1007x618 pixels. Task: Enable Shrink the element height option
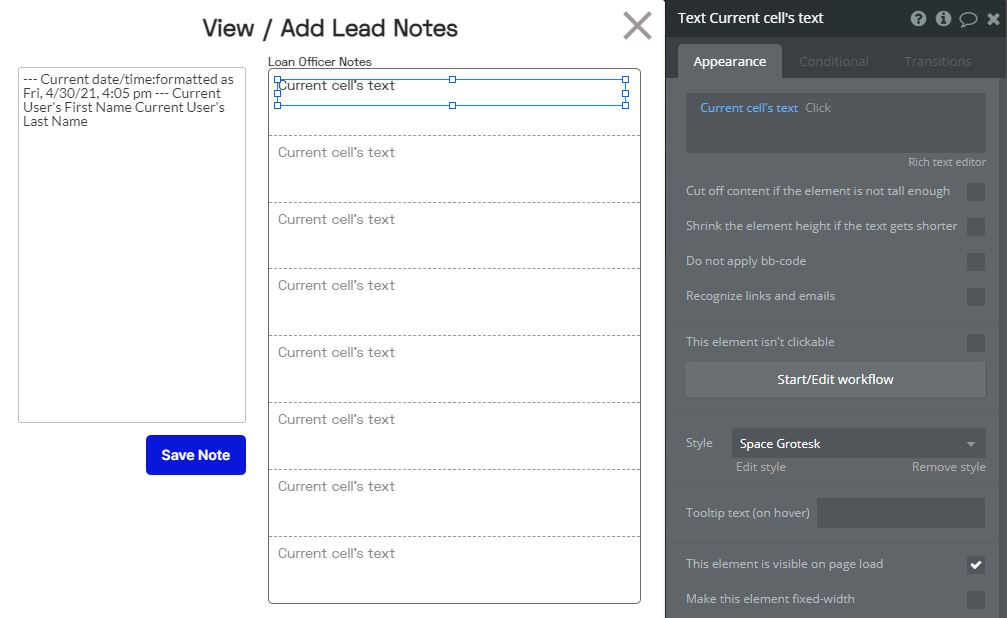(x=976, y=227)
